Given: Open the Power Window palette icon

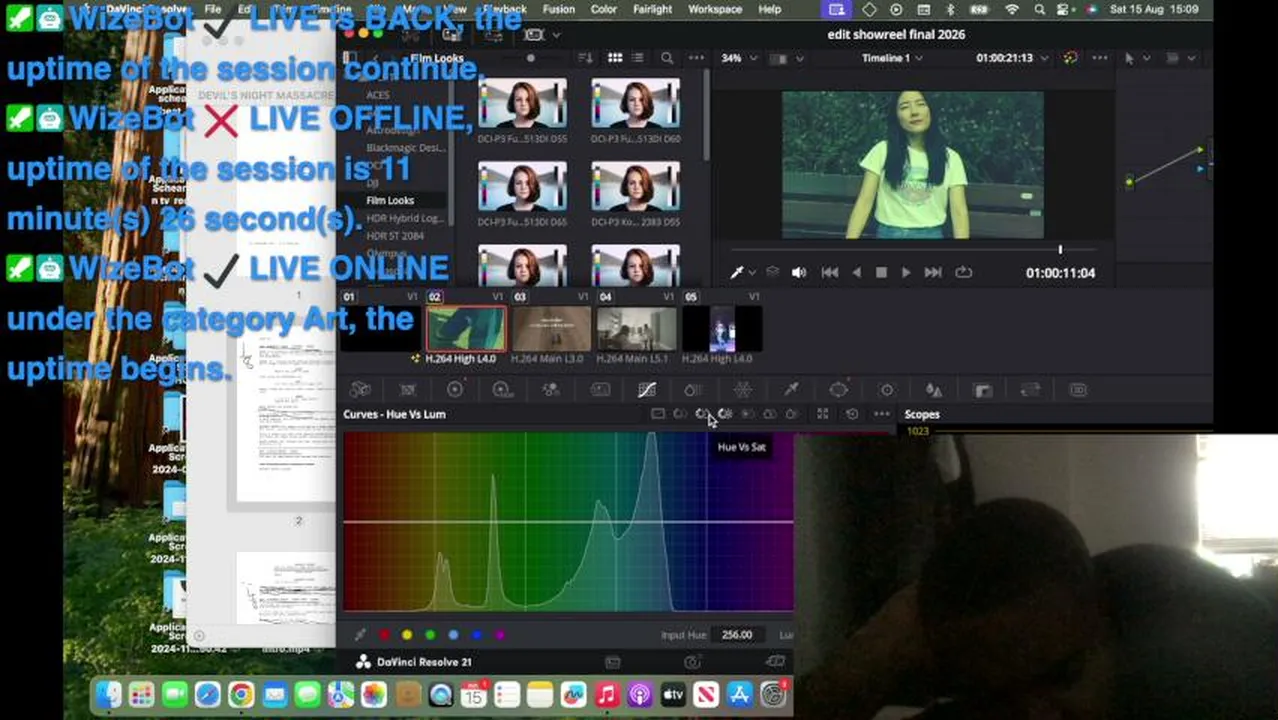Looking at the screenshot, I should coord(838,390).
